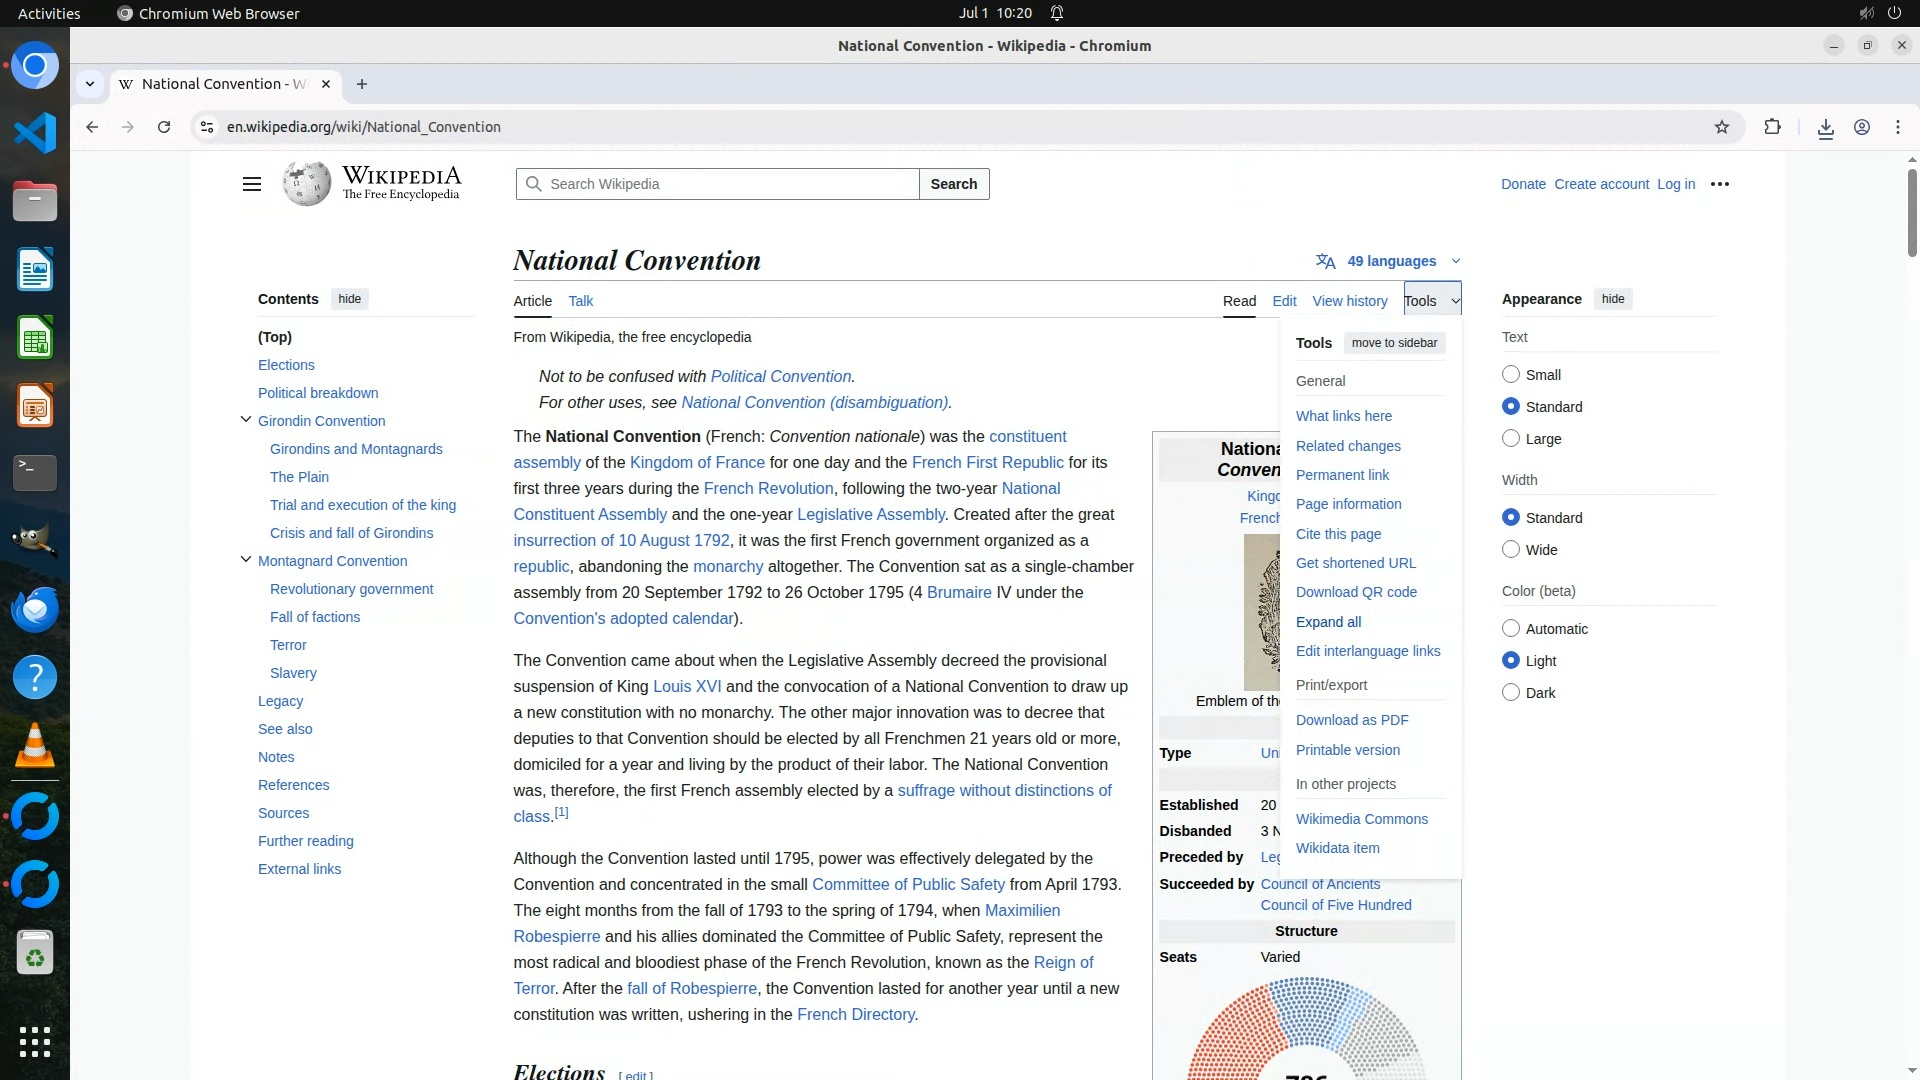The width and height of the screenshot is (1920, 1080).
Task: Open the personal tools three-dots menu
Action: click(1720, 184)
